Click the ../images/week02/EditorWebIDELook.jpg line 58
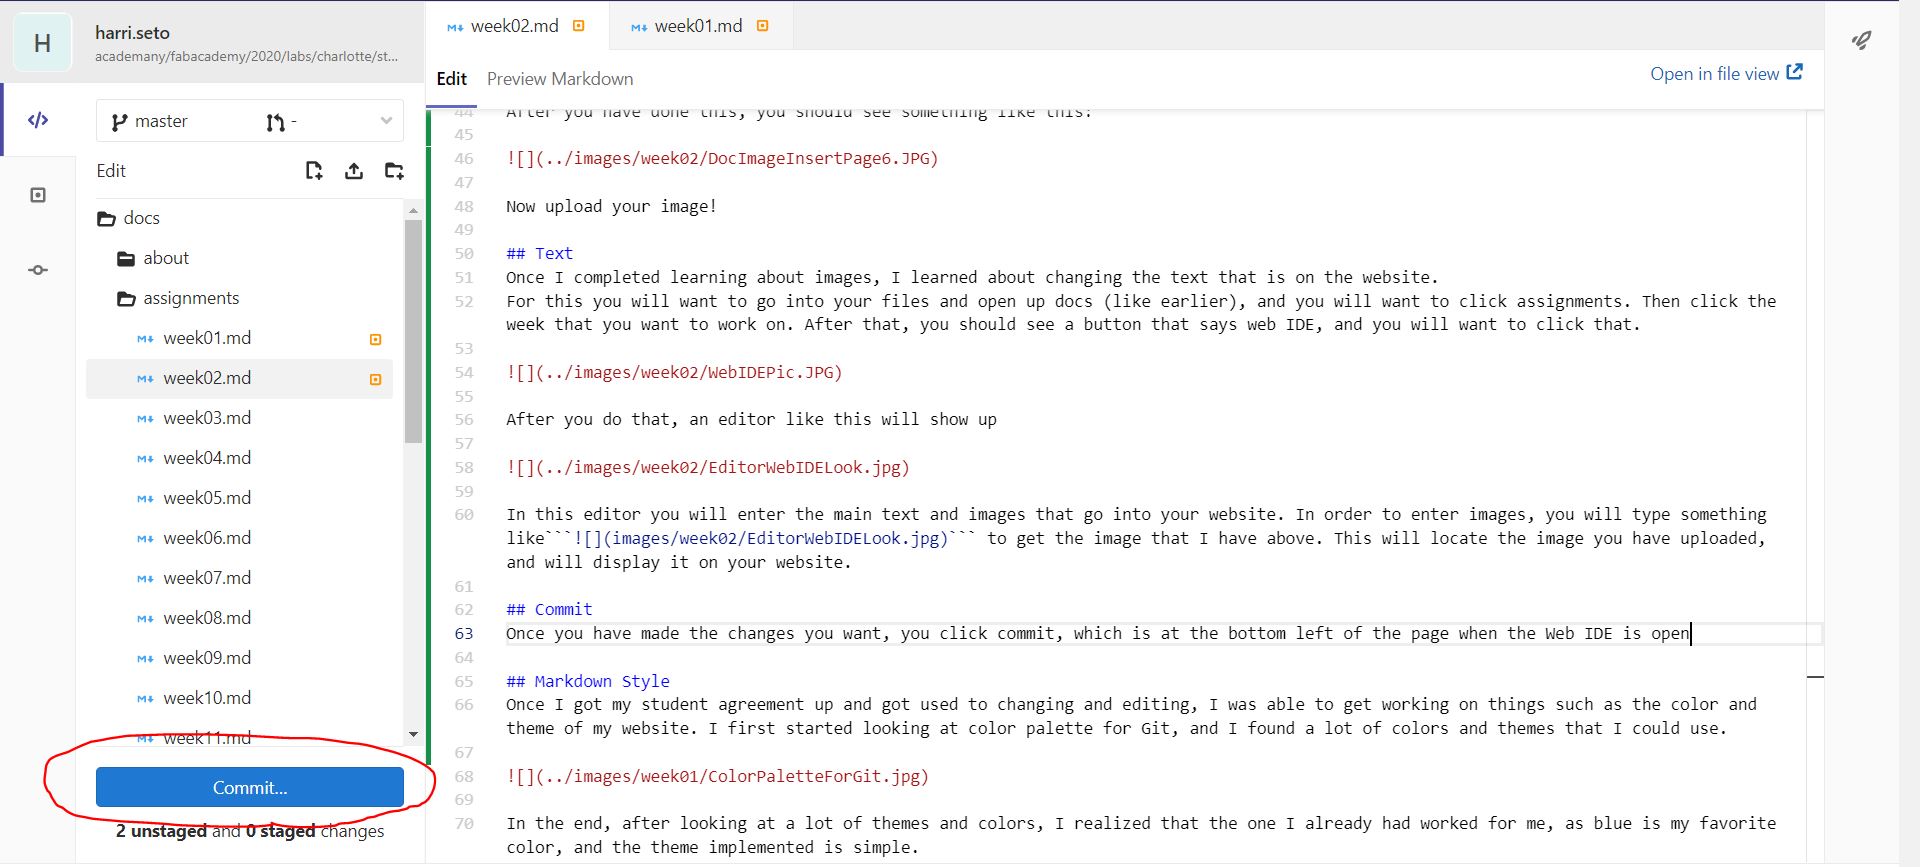Image resolution: width=1920 pixels, height=867 pixels. click(x=708, y=468)
